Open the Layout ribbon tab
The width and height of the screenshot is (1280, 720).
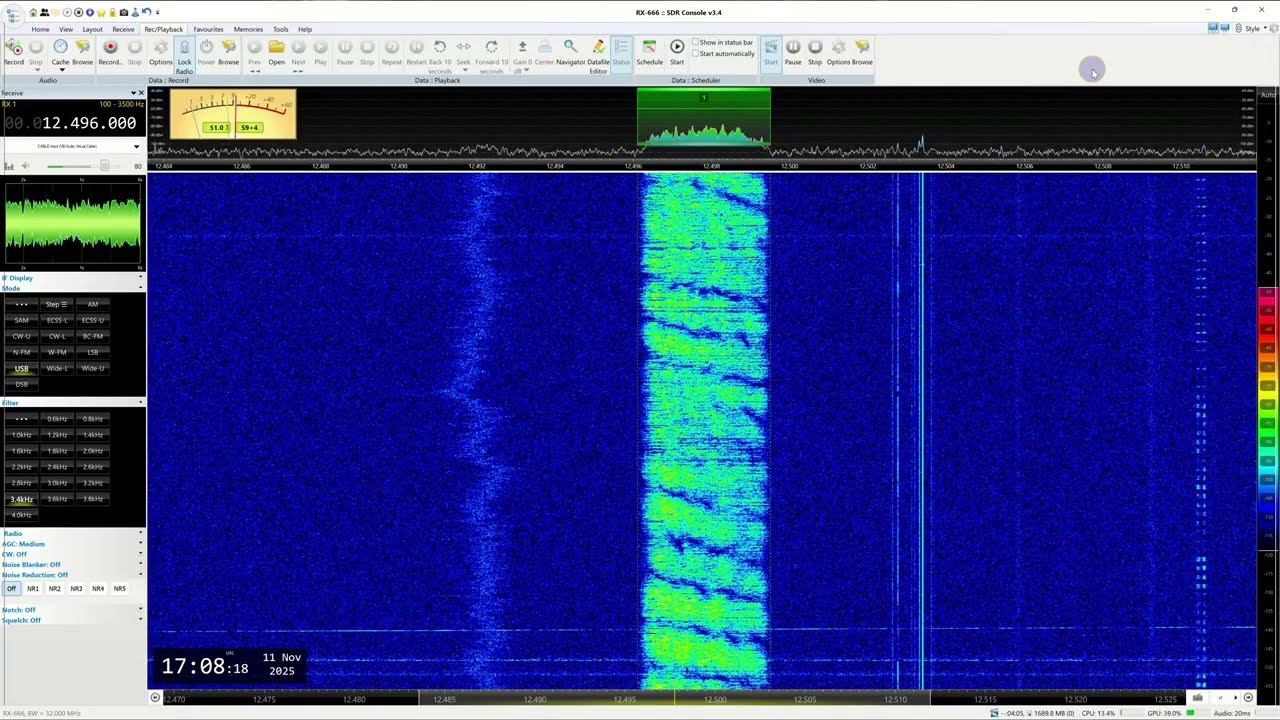pyautogui.click(x=92, y=29)
